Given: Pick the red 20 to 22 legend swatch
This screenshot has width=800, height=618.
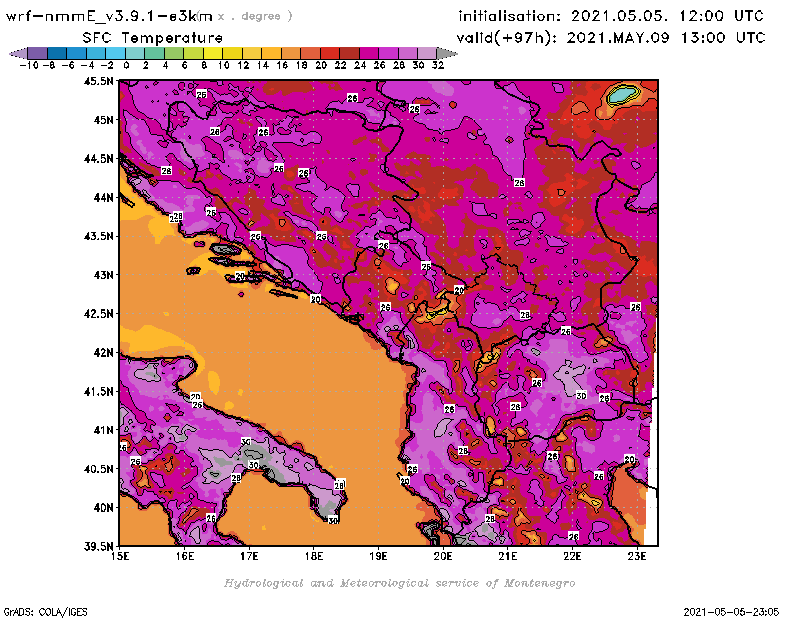Looking at the screenshot, I should (330, 54).
